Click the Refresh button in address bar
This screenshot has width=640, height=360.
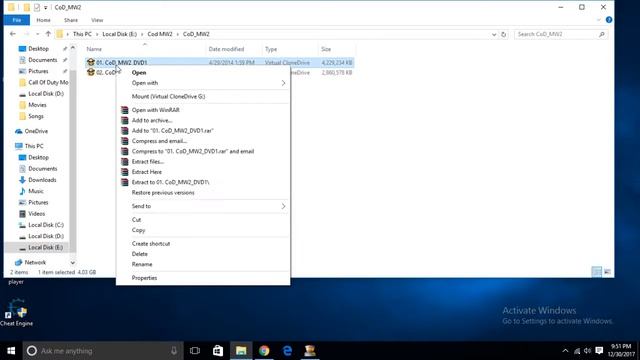click(x=504, y=34)
